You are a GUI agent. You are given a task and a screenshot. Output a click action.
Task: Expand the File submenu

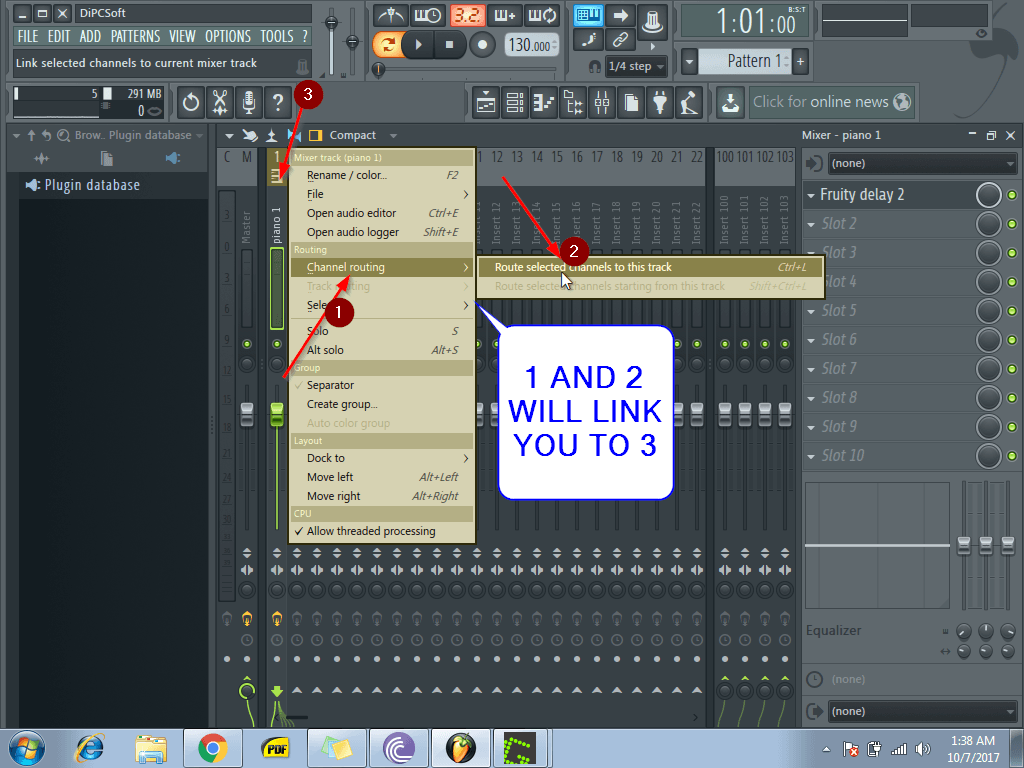point(381,194)
